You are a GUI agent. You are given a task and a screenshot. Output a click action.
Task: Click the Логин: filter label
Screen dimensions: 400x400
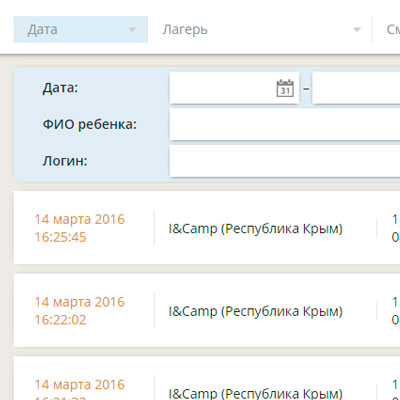pos(65,161)
